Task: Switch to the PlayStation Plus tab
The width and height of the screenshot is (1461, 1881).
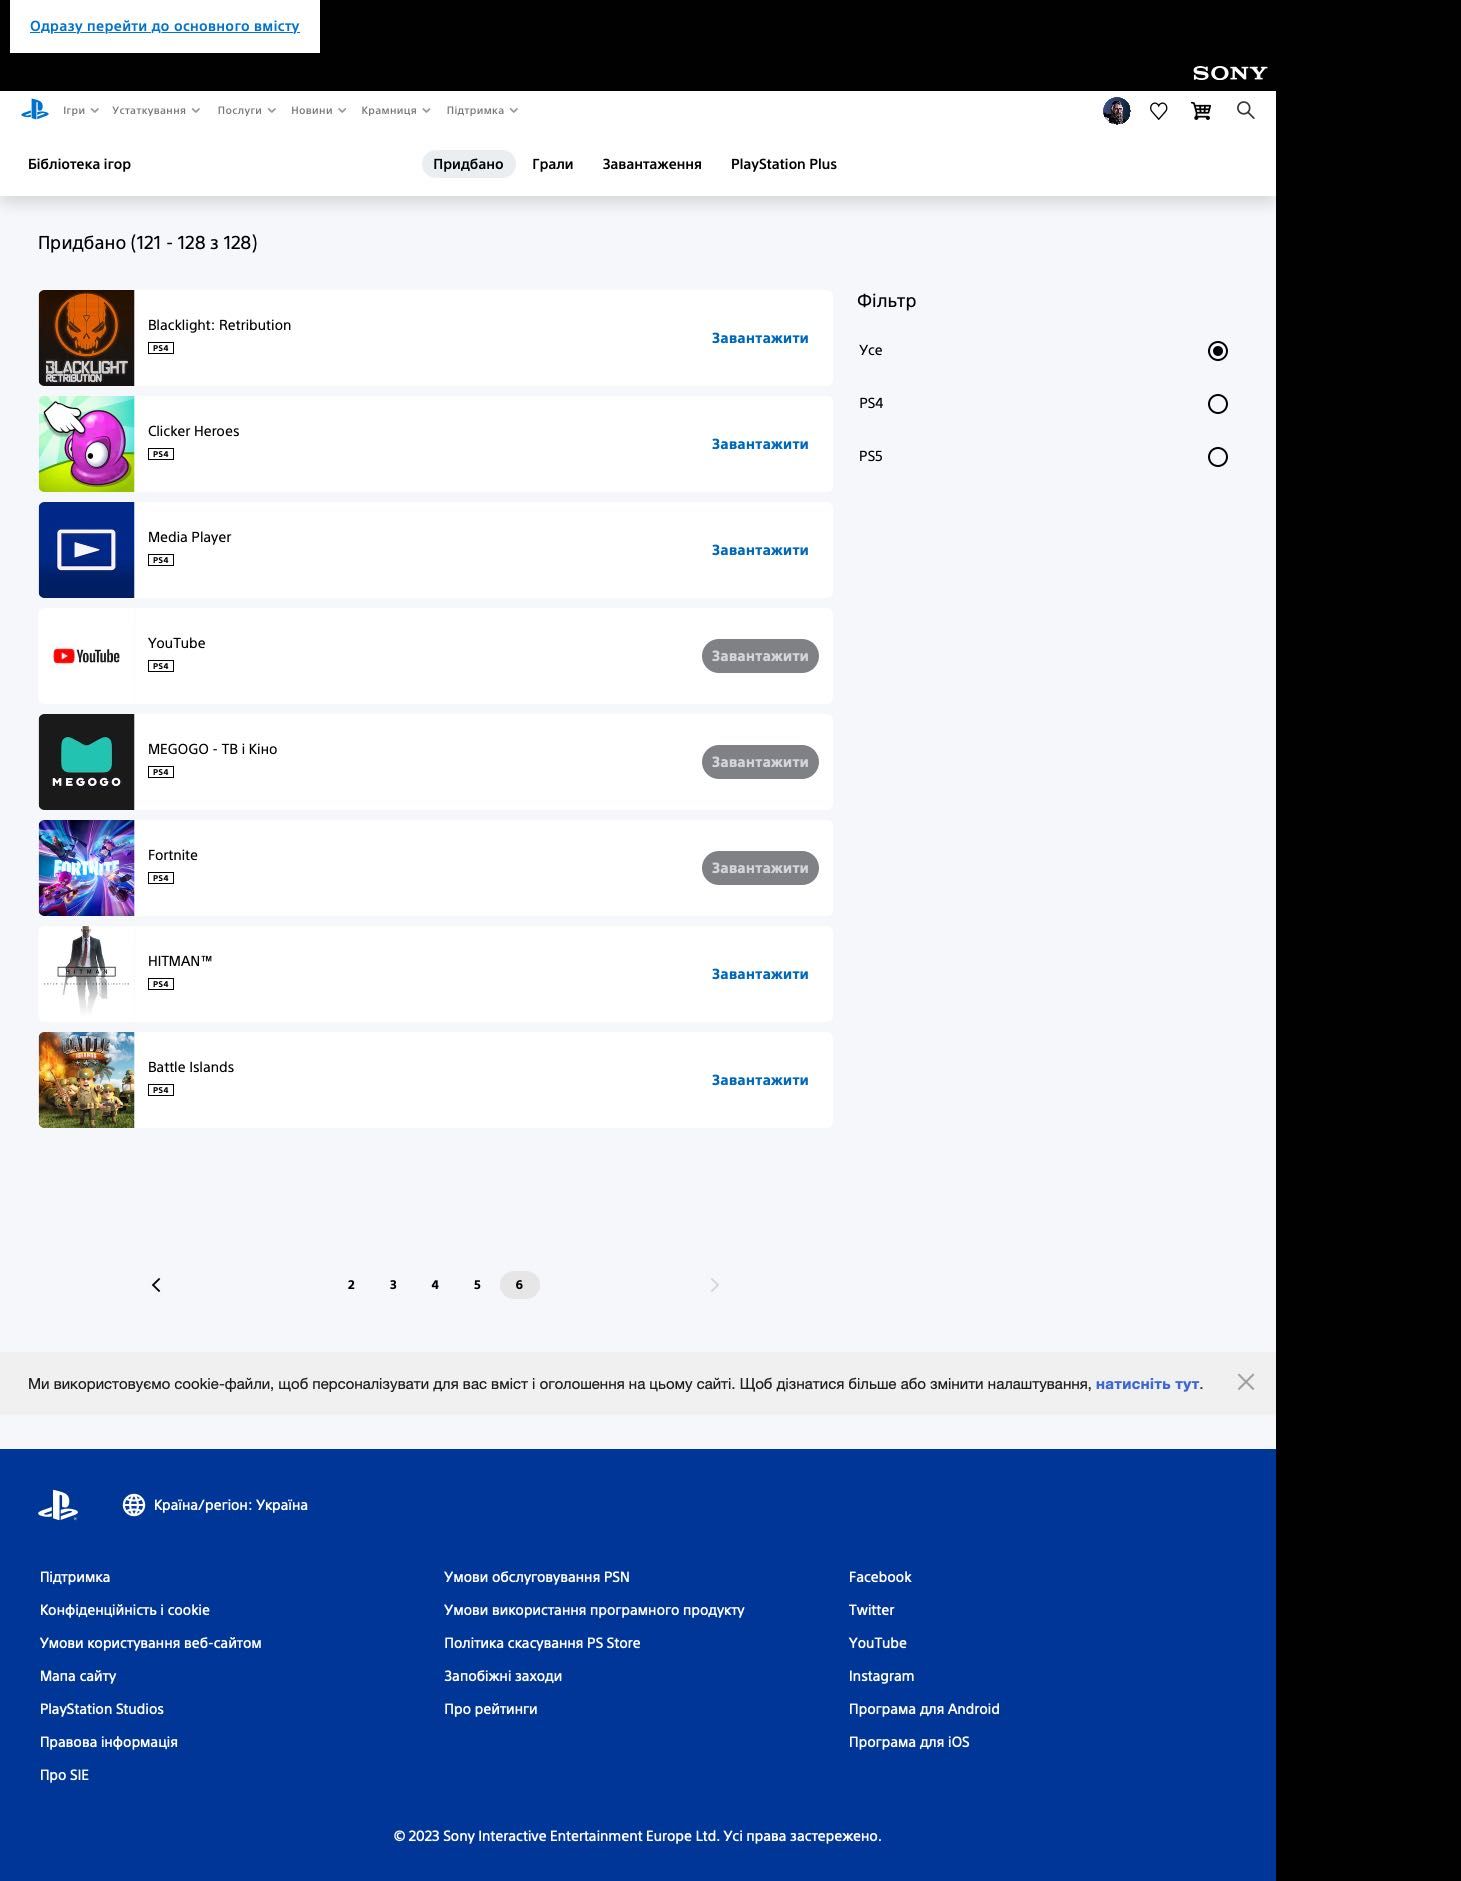Action: 784,164
